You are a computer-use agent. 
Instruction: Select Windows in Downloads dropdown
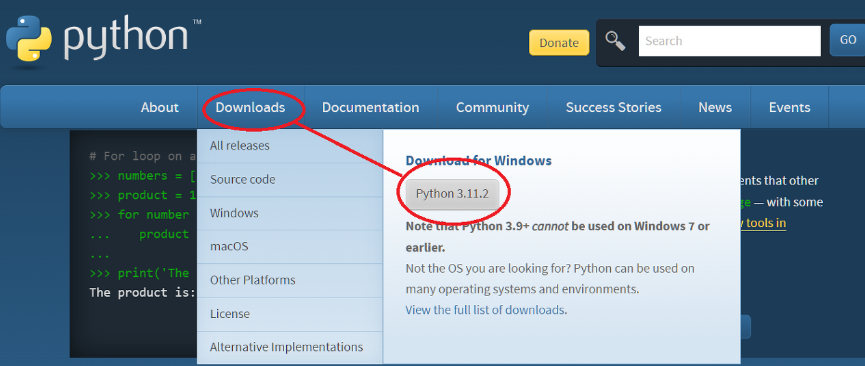[290, 213]
